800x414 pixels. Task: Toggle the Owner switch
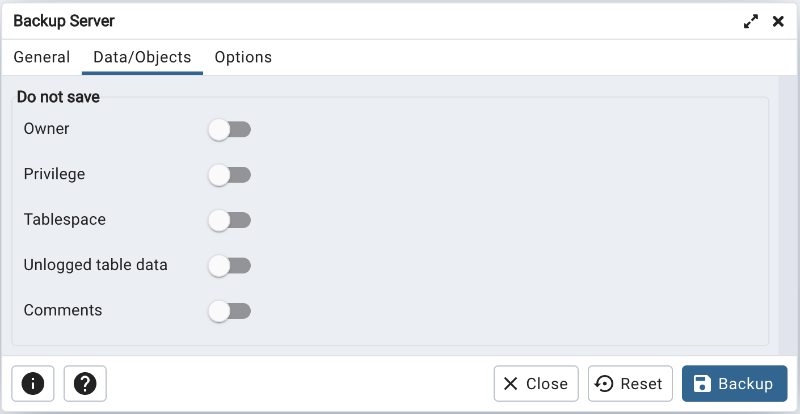(229, 129)
